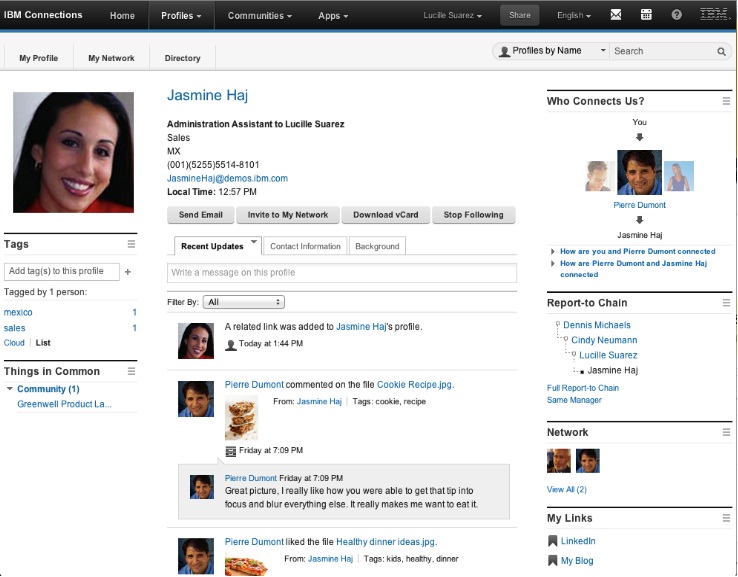
Task: Click Jasmine Haj's large profile photo
Action: [73, 152]
